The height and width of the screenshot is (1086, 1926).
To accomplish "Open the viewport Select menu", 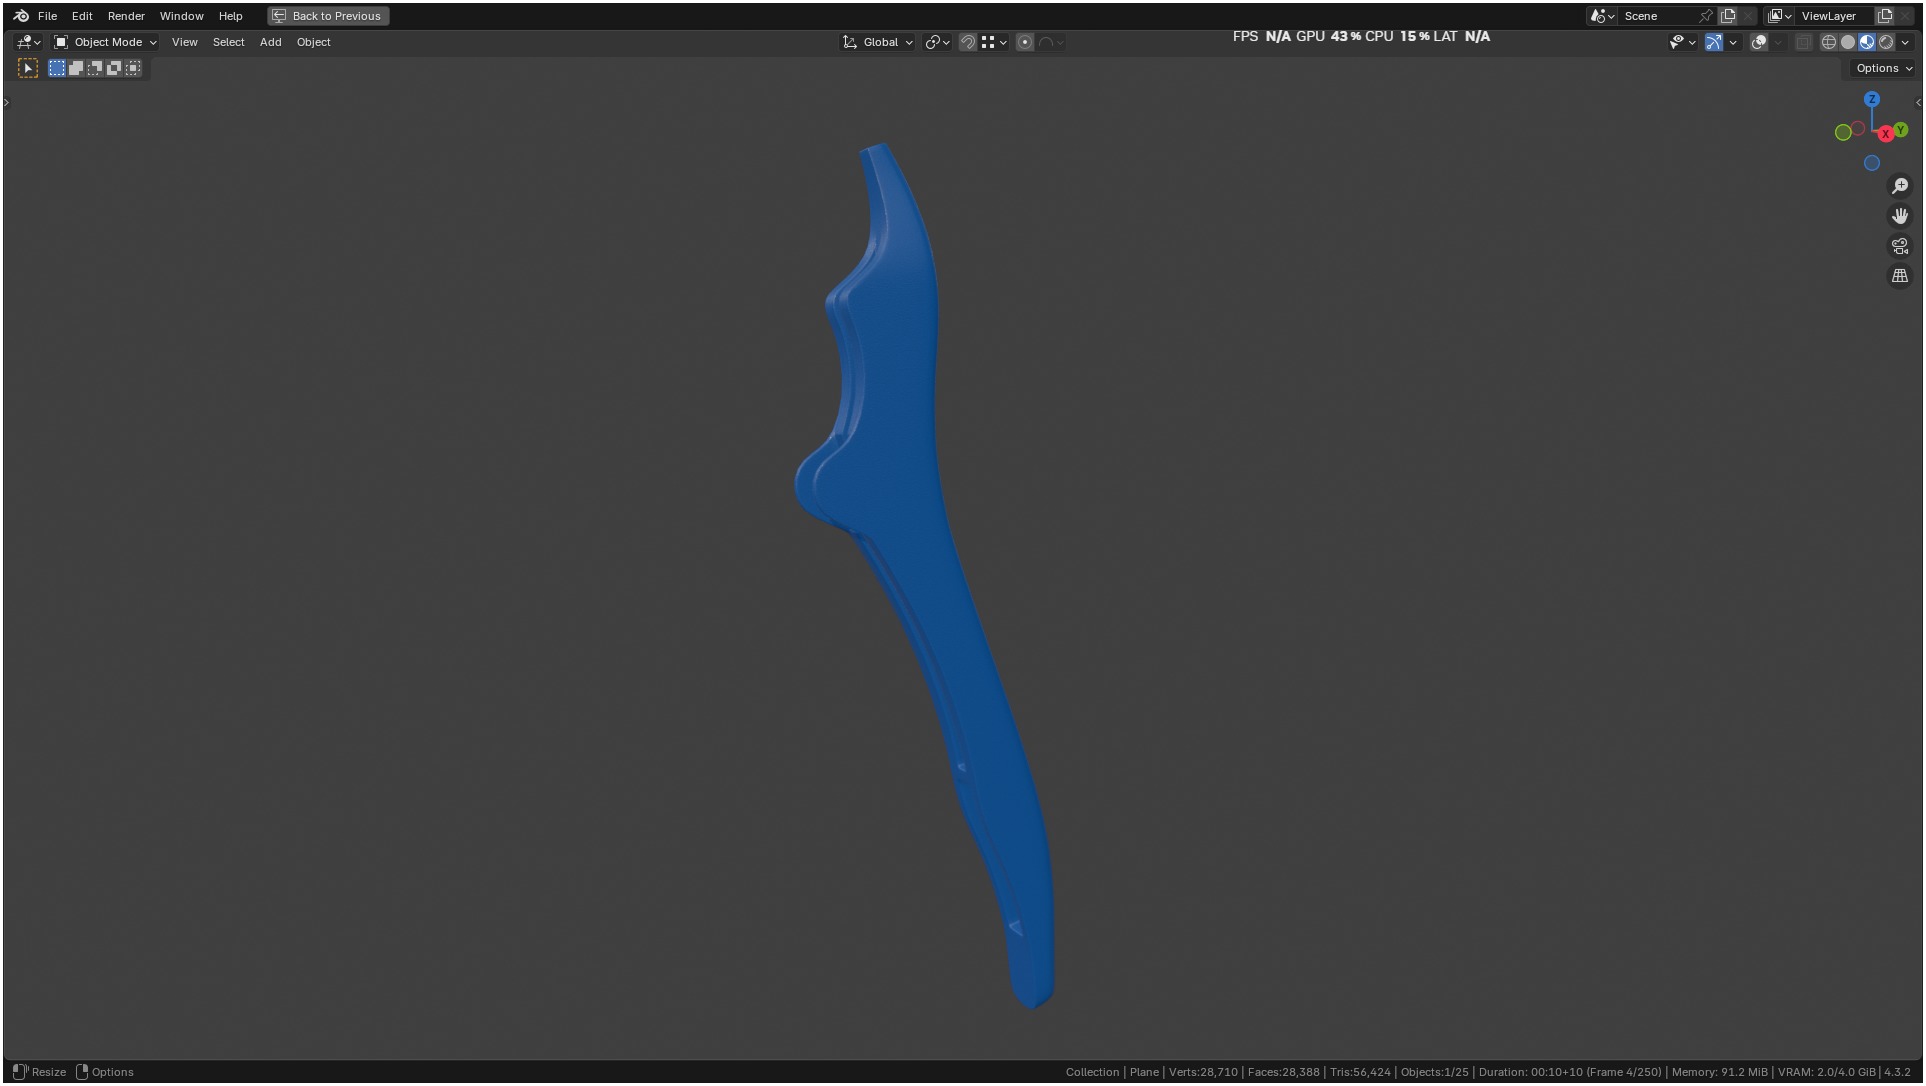I will 228,42.
